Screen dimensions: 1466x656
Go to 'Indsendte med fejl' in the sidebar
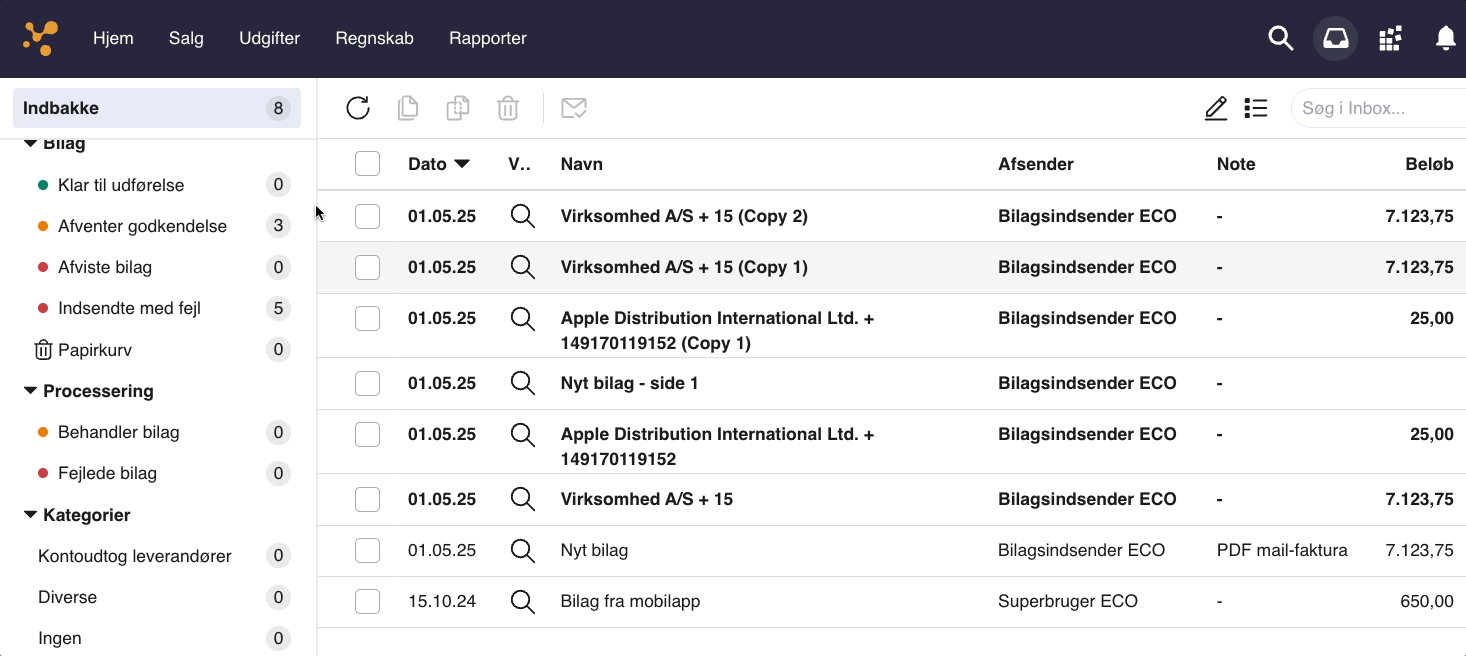(x=129, y=308)
